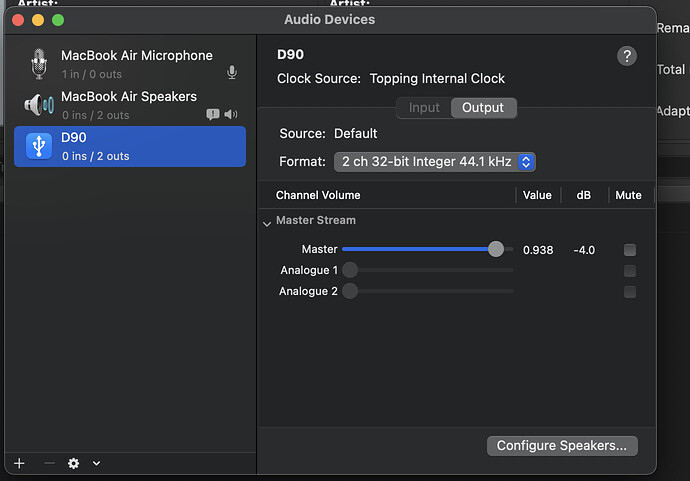Click the 'Audio Devices' window title
The image size is (690, 481).
click(330, 19)
